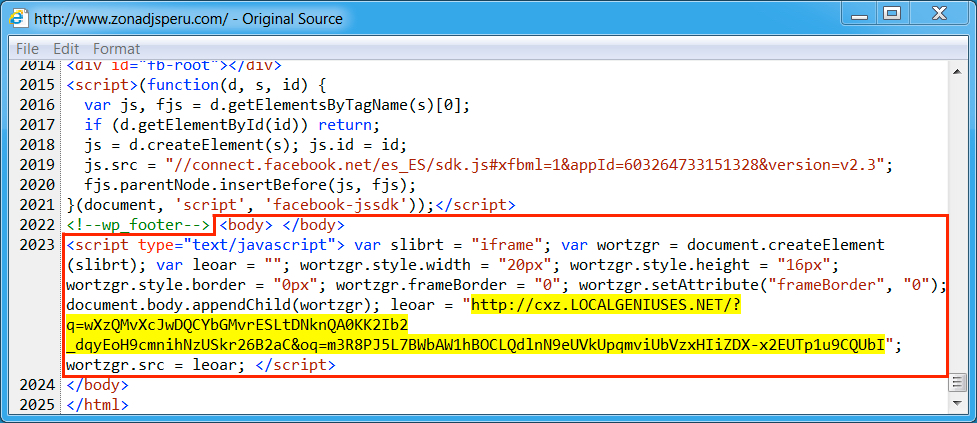Click document.body.appendChild(wortzgr) statement
The image size is (977, 423).
click(x=224, y=305)
